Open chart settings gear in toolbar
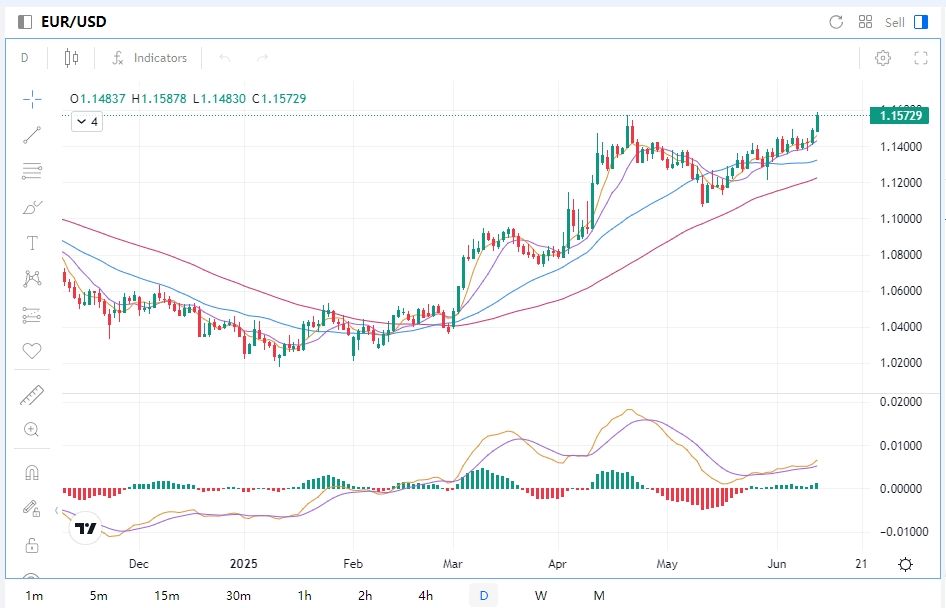 (x=883, y=58)
